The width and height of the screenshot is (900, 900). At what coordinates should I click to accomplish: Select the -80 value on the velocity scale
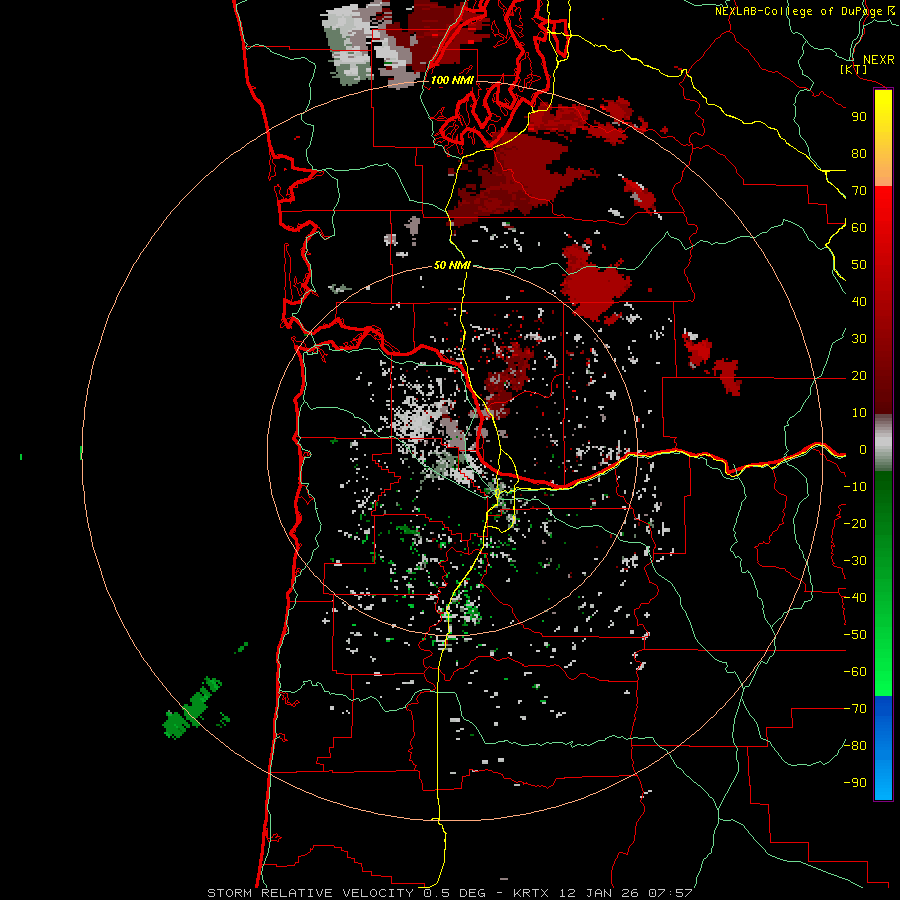point(855,746)
